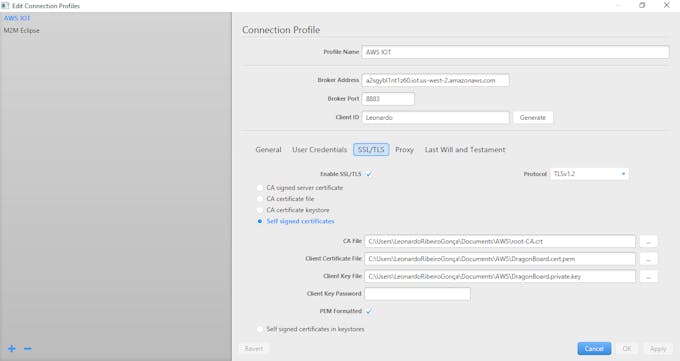Click the Cancel button
The image size is (680, 361).
pos(594,348)
